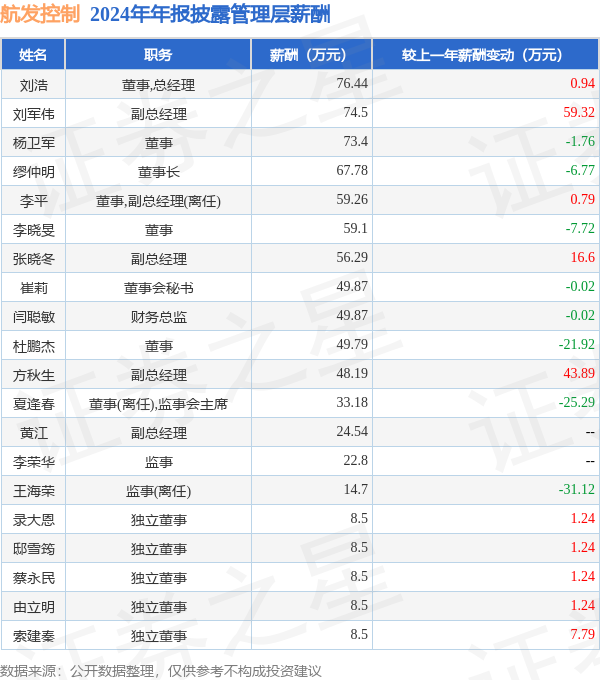Screen dimensions: 600x680
Task: Select the 董事长 position cell
Action: (x=158, y=172)
